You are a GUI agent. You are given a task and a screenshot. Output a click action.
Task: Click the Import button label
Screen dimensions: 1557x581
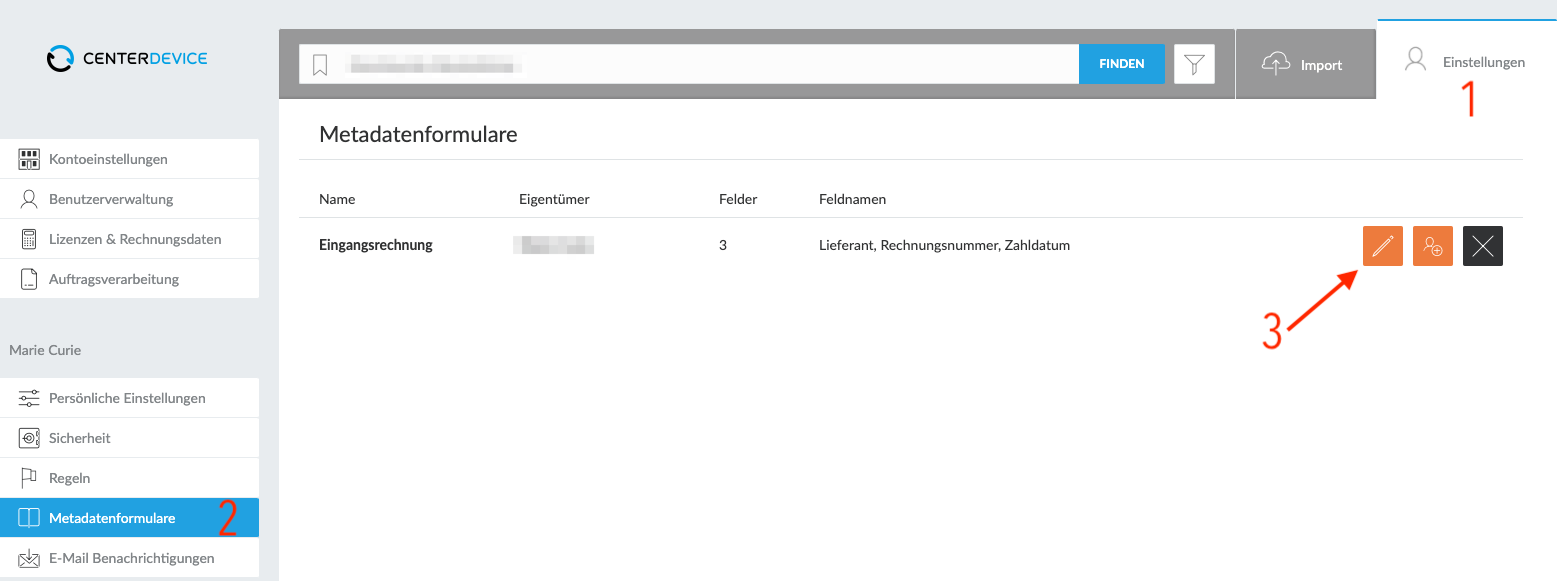pyautogui.click(x=1321, y=65)
